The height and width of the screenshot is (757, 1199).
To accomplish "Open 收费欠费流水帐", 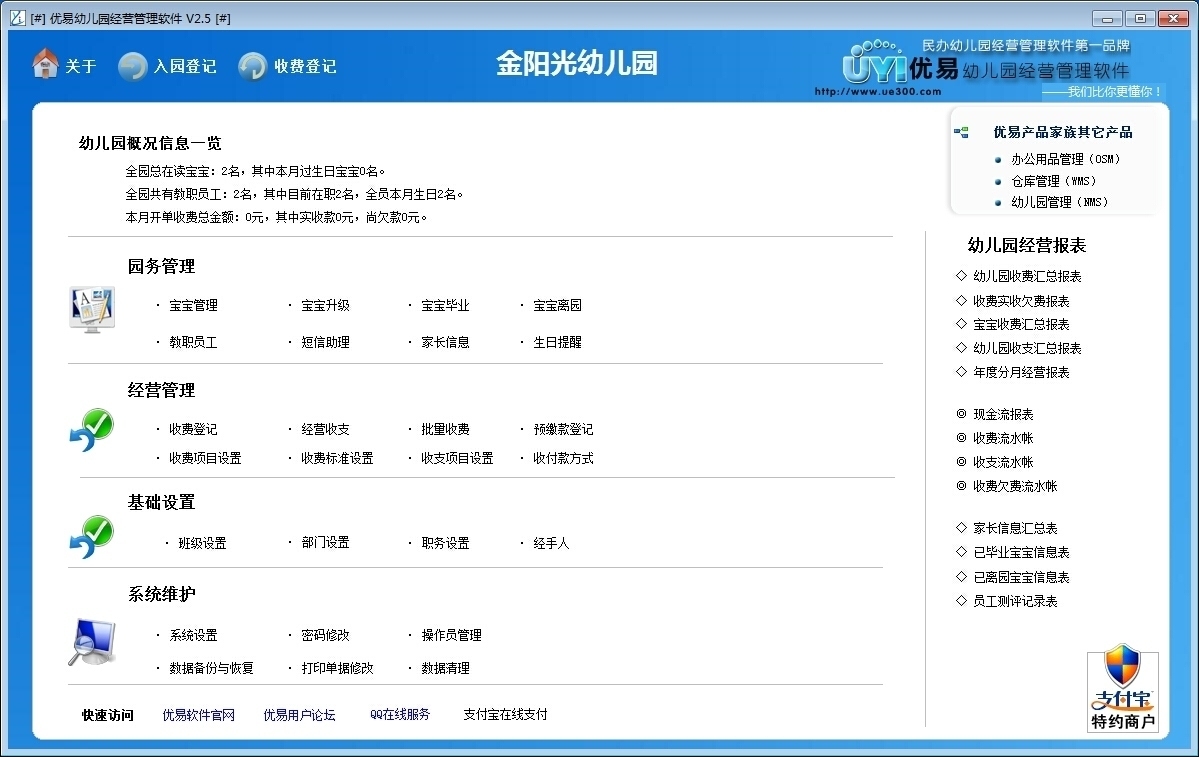I will click(1015, 486).
